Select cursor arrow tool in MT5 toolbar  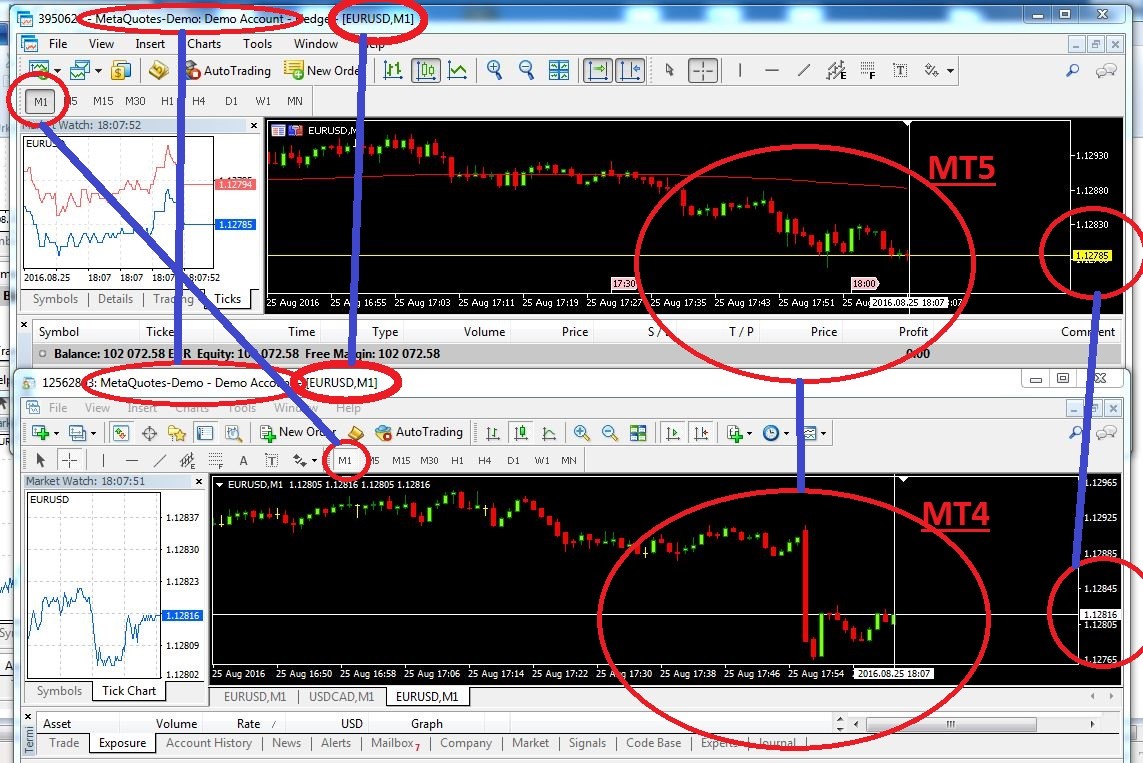pos(669,70)
